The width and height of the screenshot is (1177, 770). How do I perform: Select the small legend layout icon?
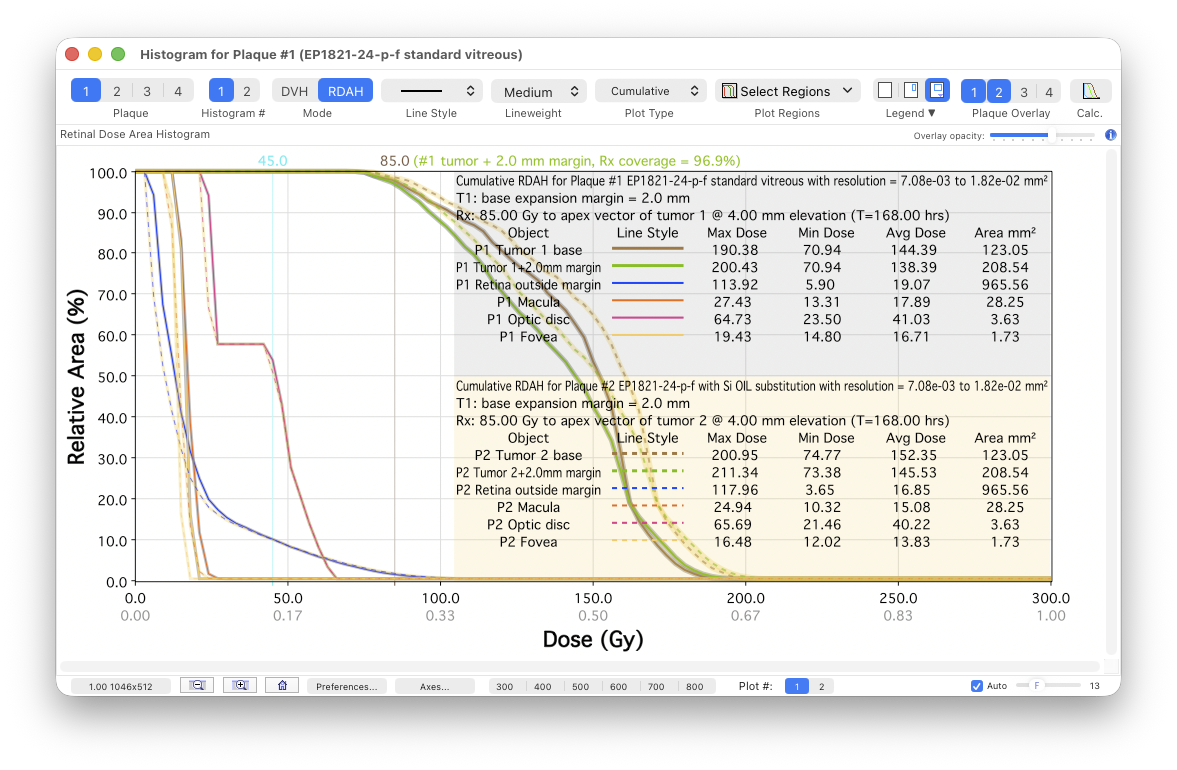(910, 91)
